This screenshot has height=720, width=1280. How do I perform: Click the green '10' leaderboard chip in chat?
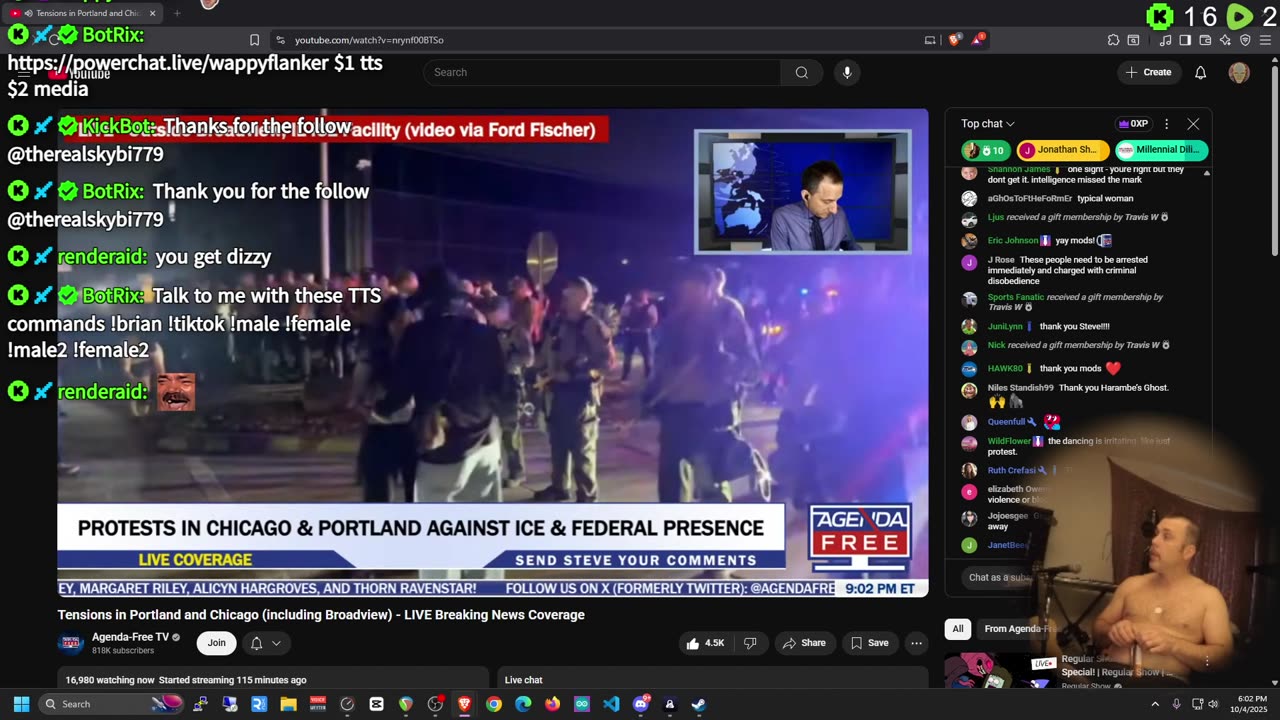coord(986,150)
